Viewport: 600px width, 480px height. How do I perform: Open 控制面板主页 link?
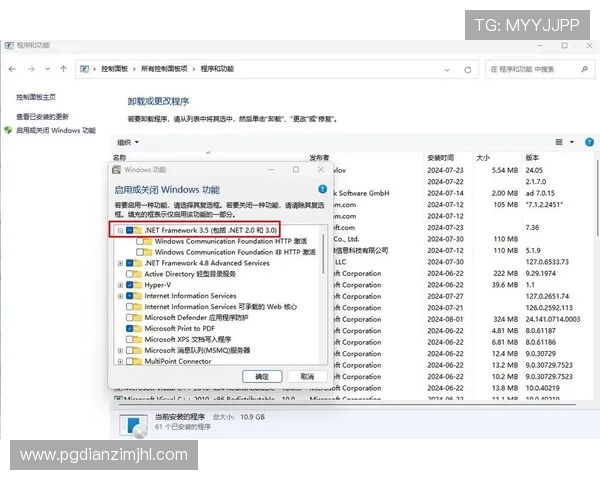coord(36,97)
